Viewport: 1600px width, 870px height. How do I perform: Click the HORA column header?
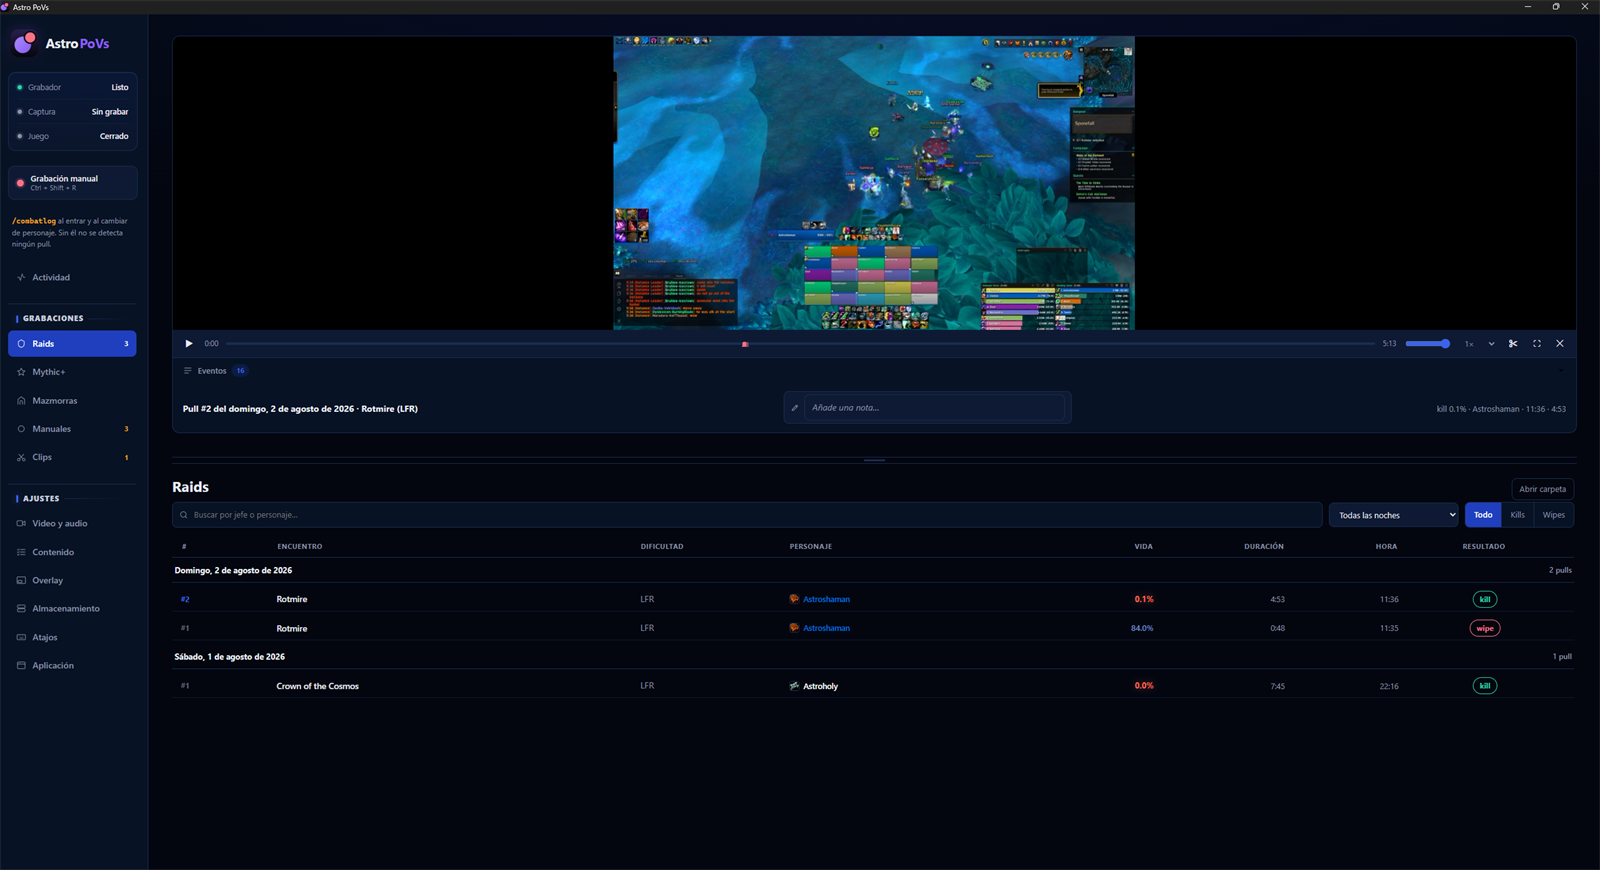click(x=1386, y=547)
